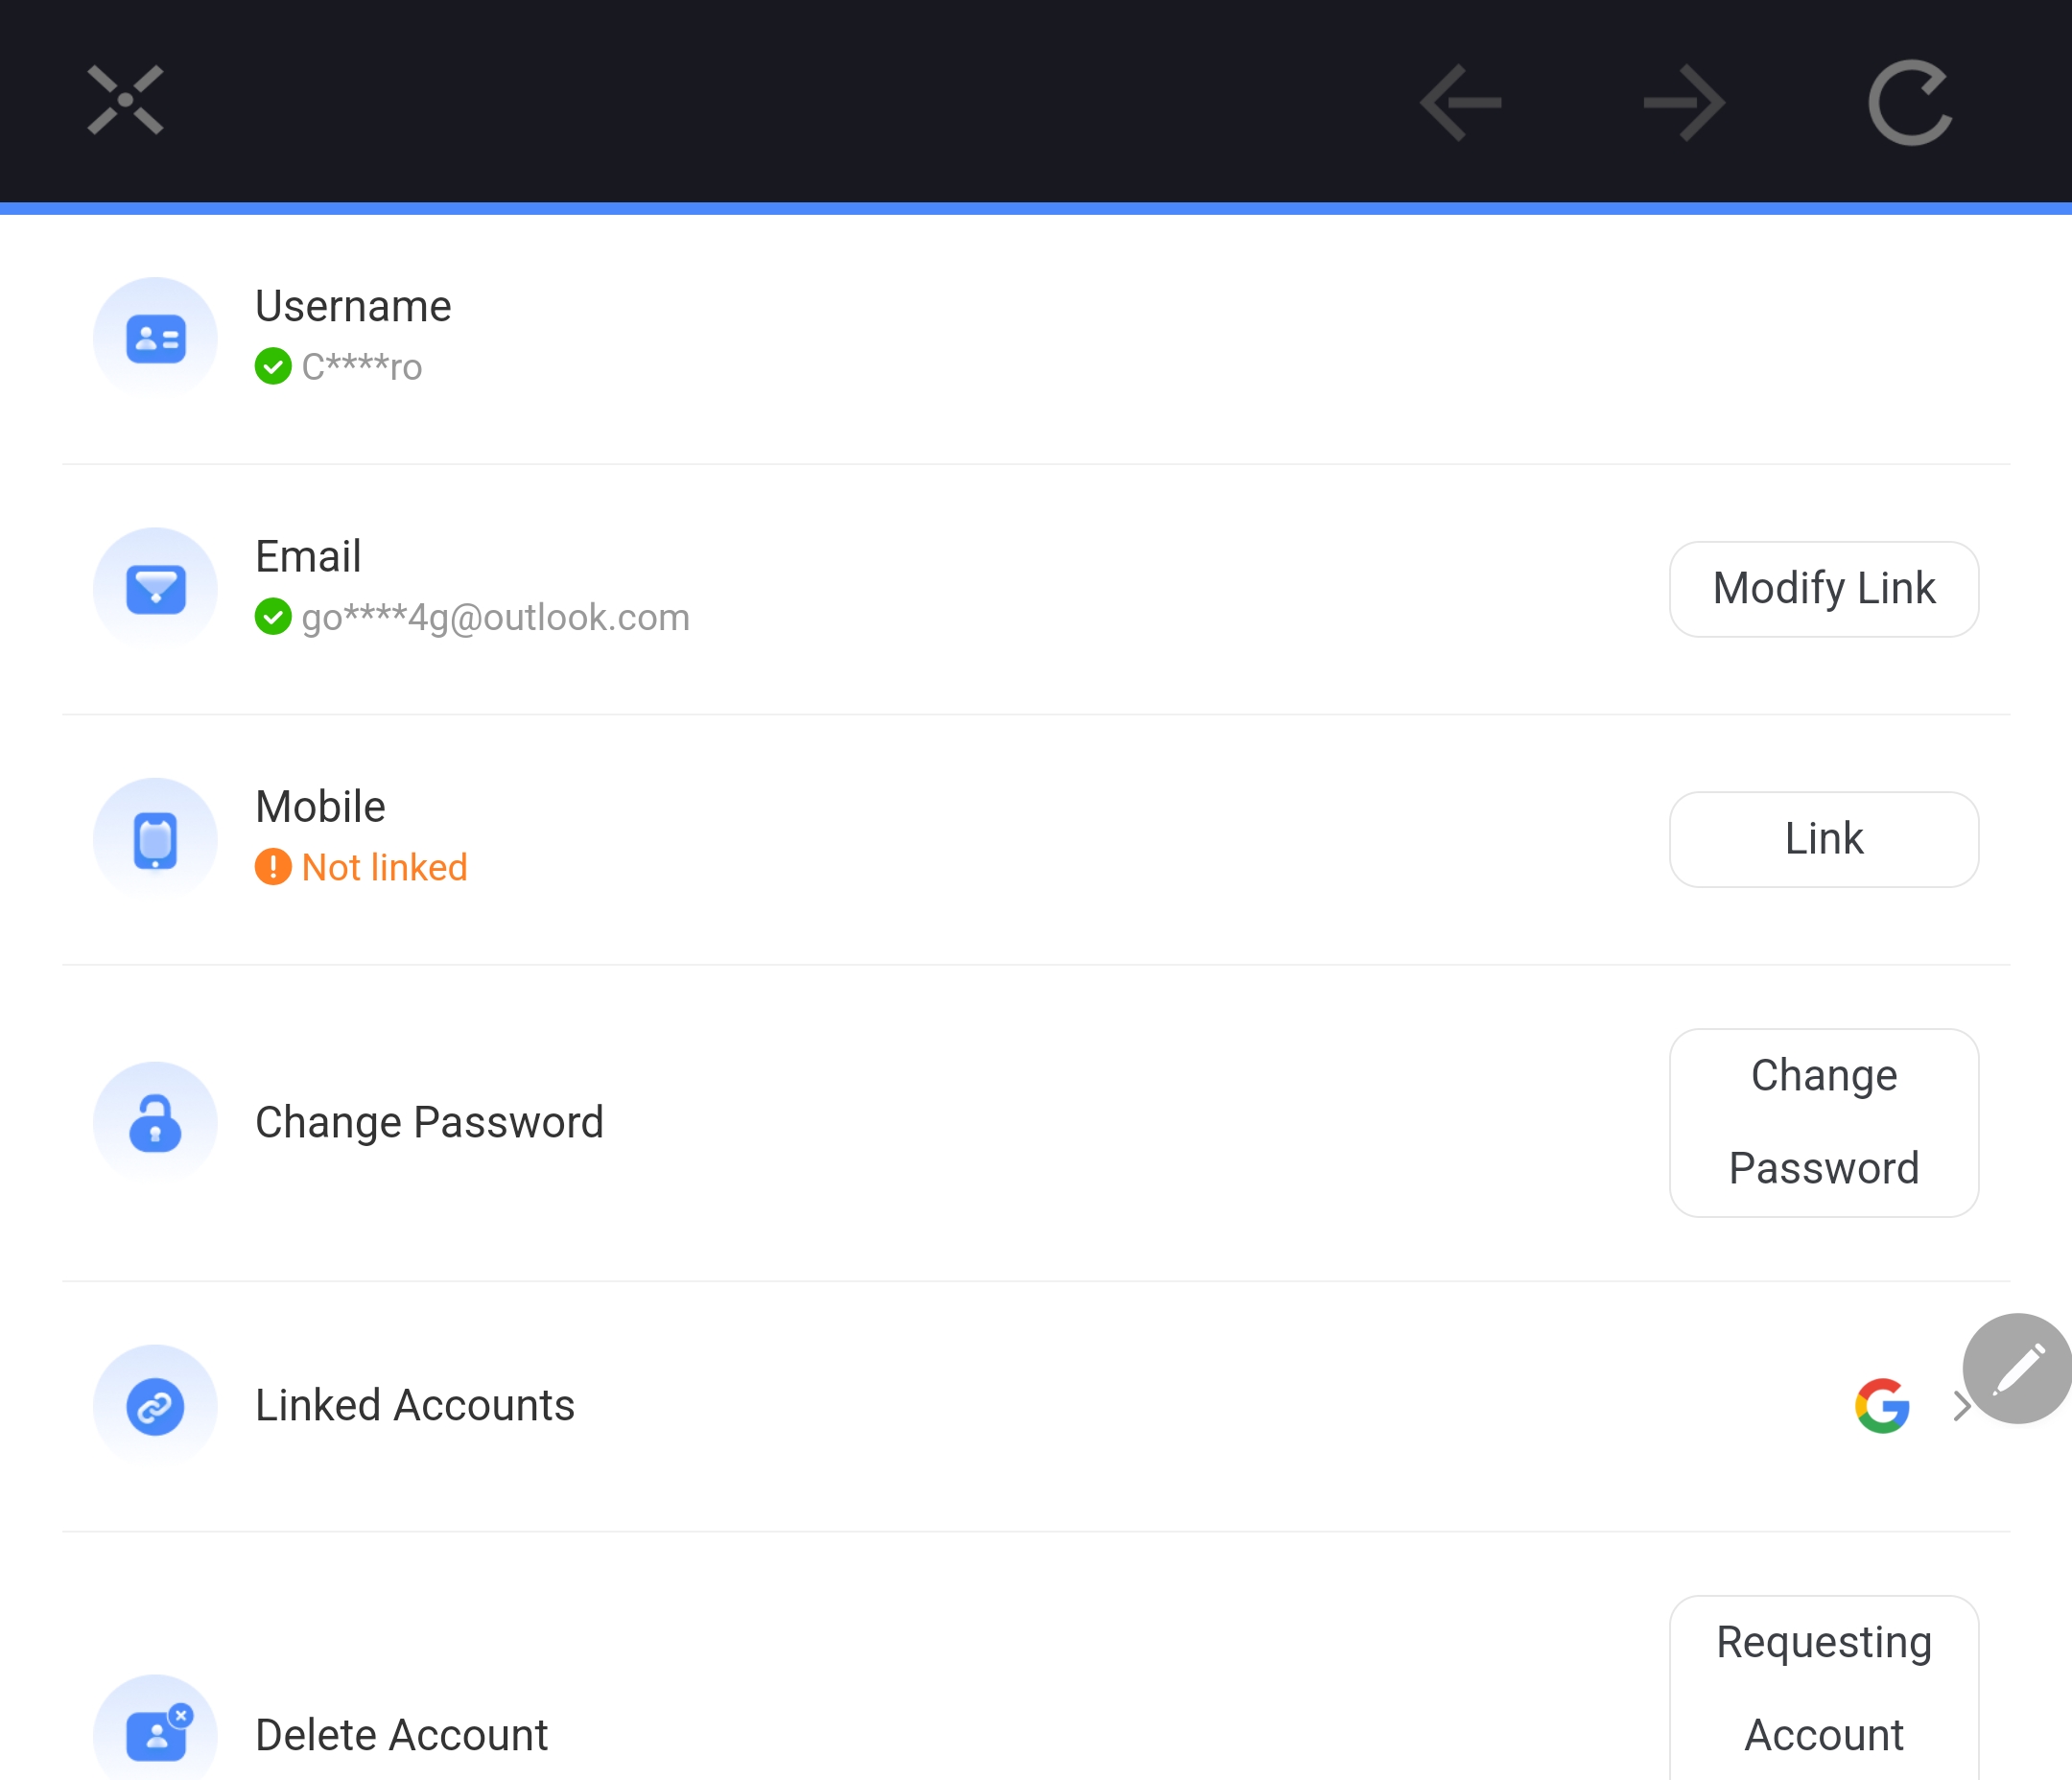Click the Modify Link button for Email
This screenshot has height=1780, width=2072.
point(1824,589)
